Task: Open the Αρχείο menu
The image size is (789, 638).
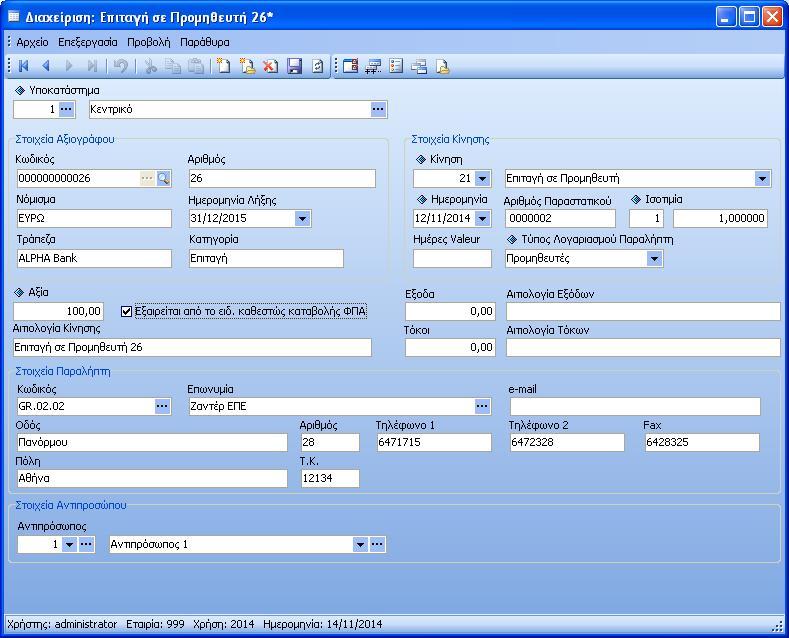Action: 32,42
